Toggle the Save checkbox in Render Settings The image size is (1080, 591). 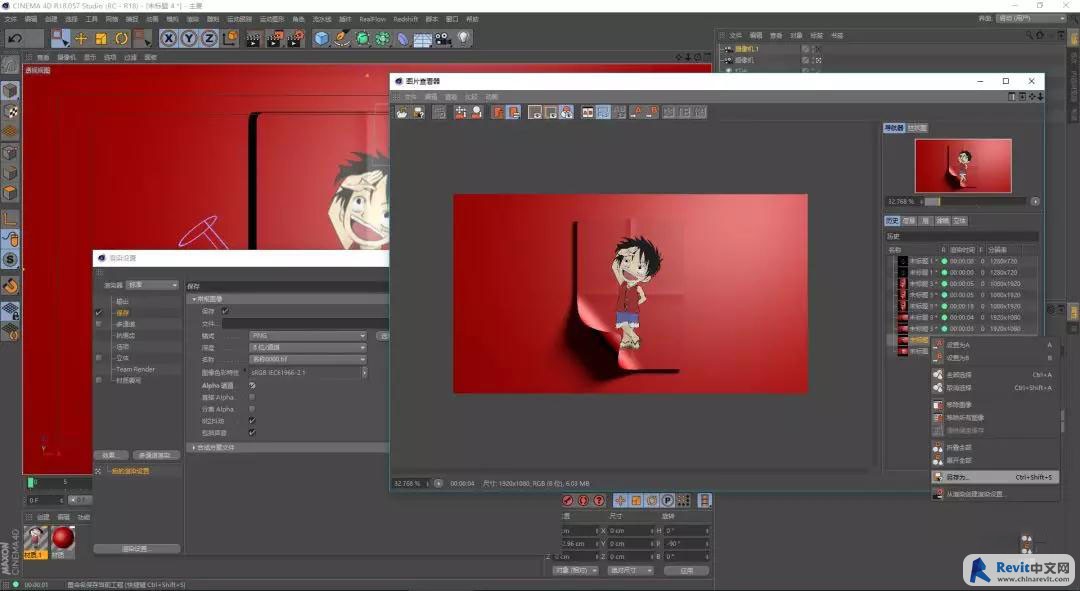coord(225,311)
